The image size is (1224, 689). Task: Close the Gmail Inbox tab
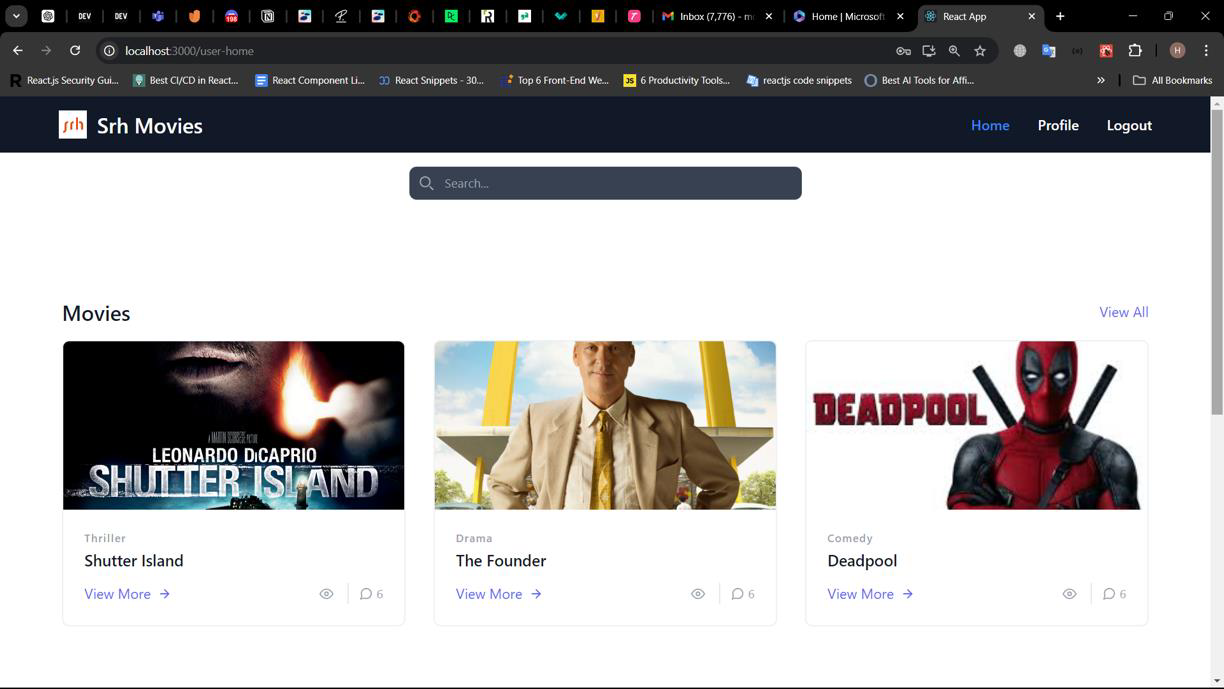click(x=769, y=16)
